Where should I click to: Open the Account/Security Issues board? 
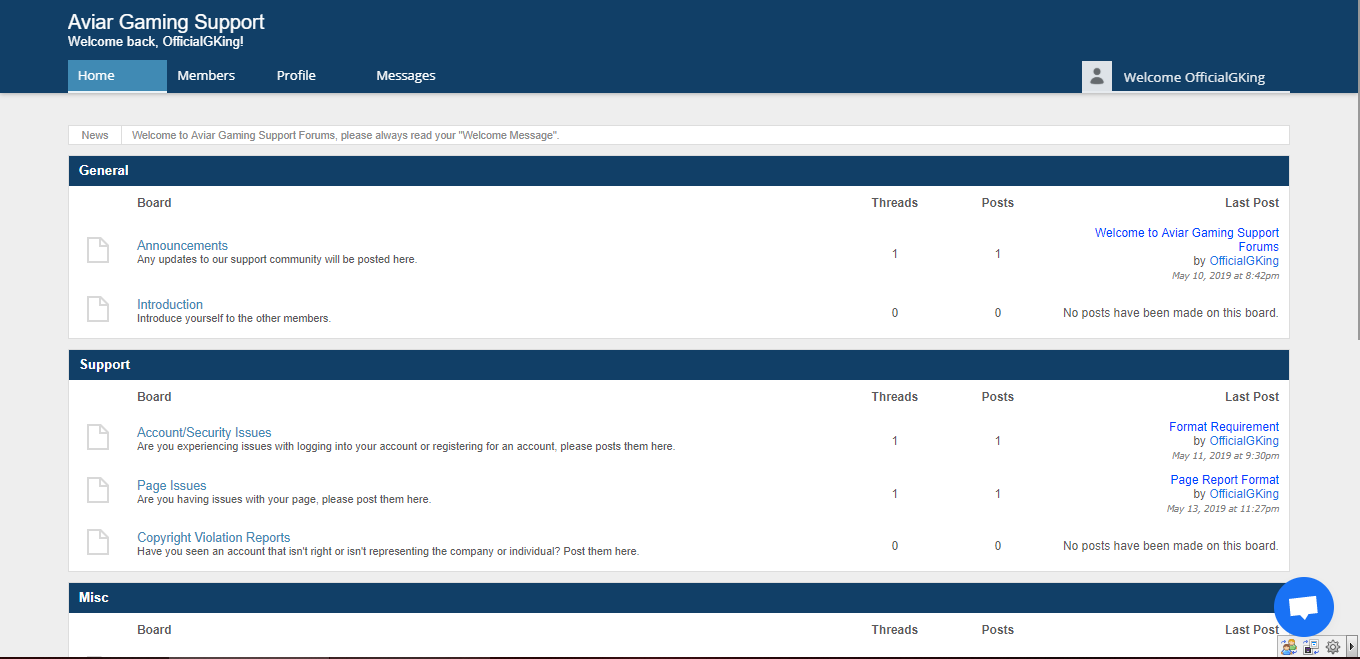click(x=204, y=432)
